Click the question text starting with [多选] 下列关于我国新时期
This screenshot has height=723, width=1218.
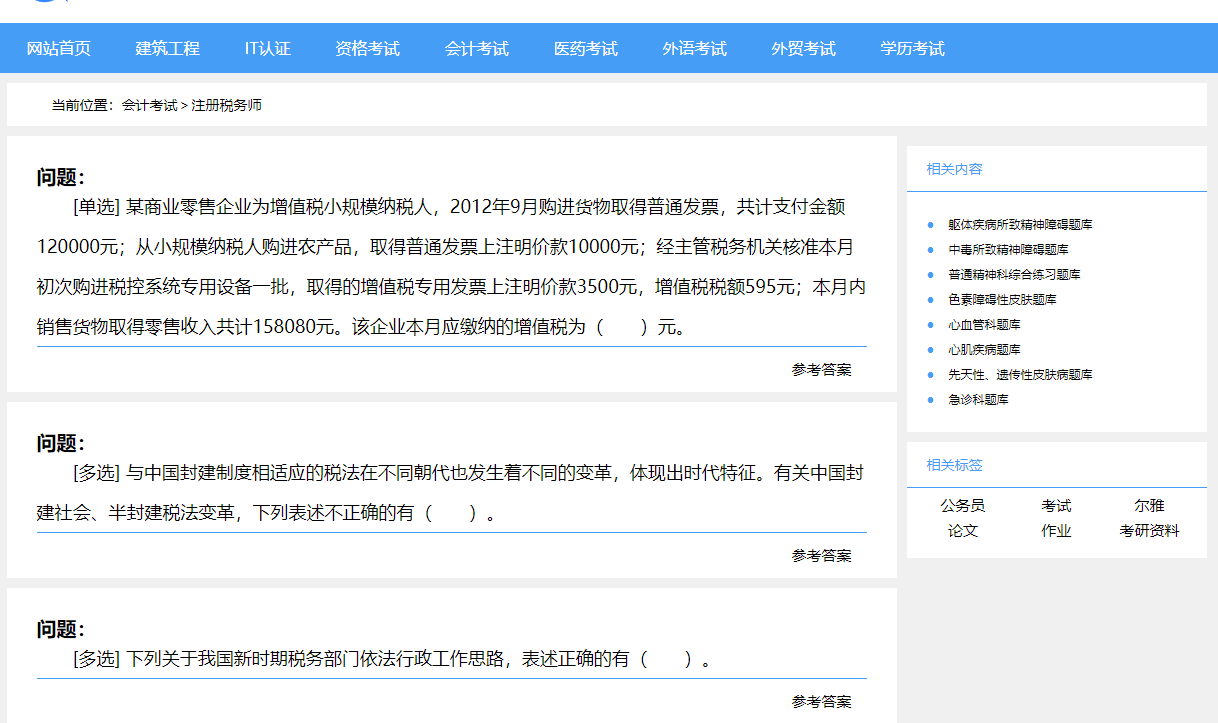click(395, 659)
